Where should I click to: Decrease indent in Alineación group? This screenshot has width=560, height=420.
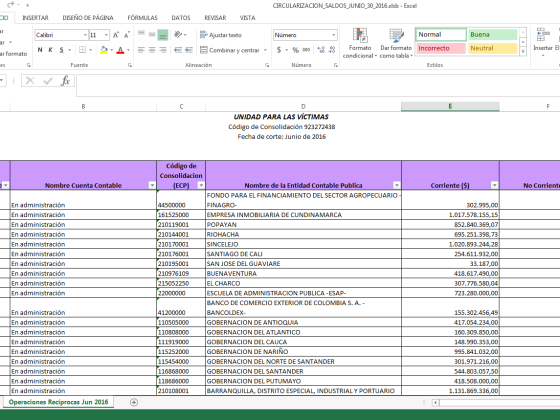click(178, 50)
